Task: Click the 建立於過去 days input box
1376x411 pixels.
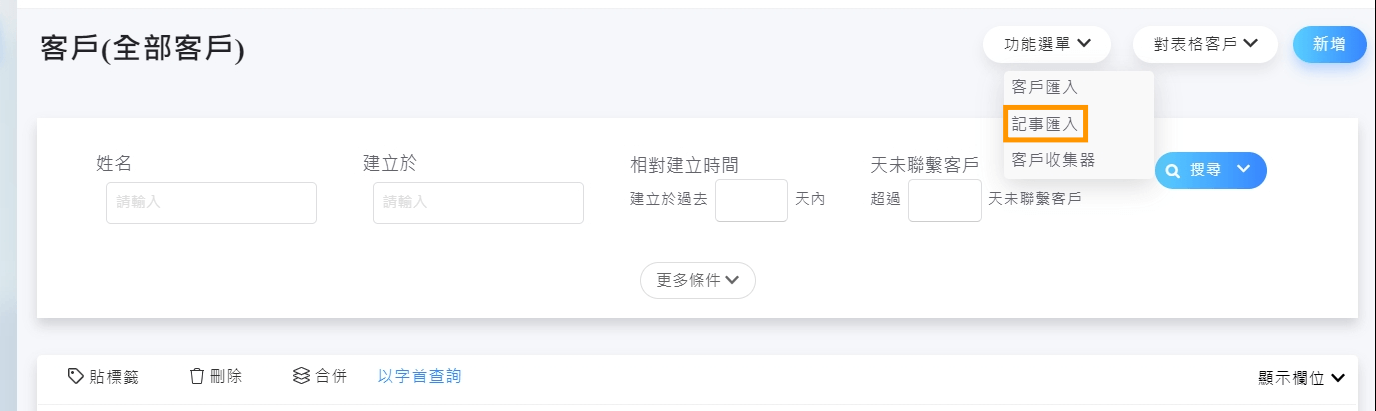Action: [751, 200]
